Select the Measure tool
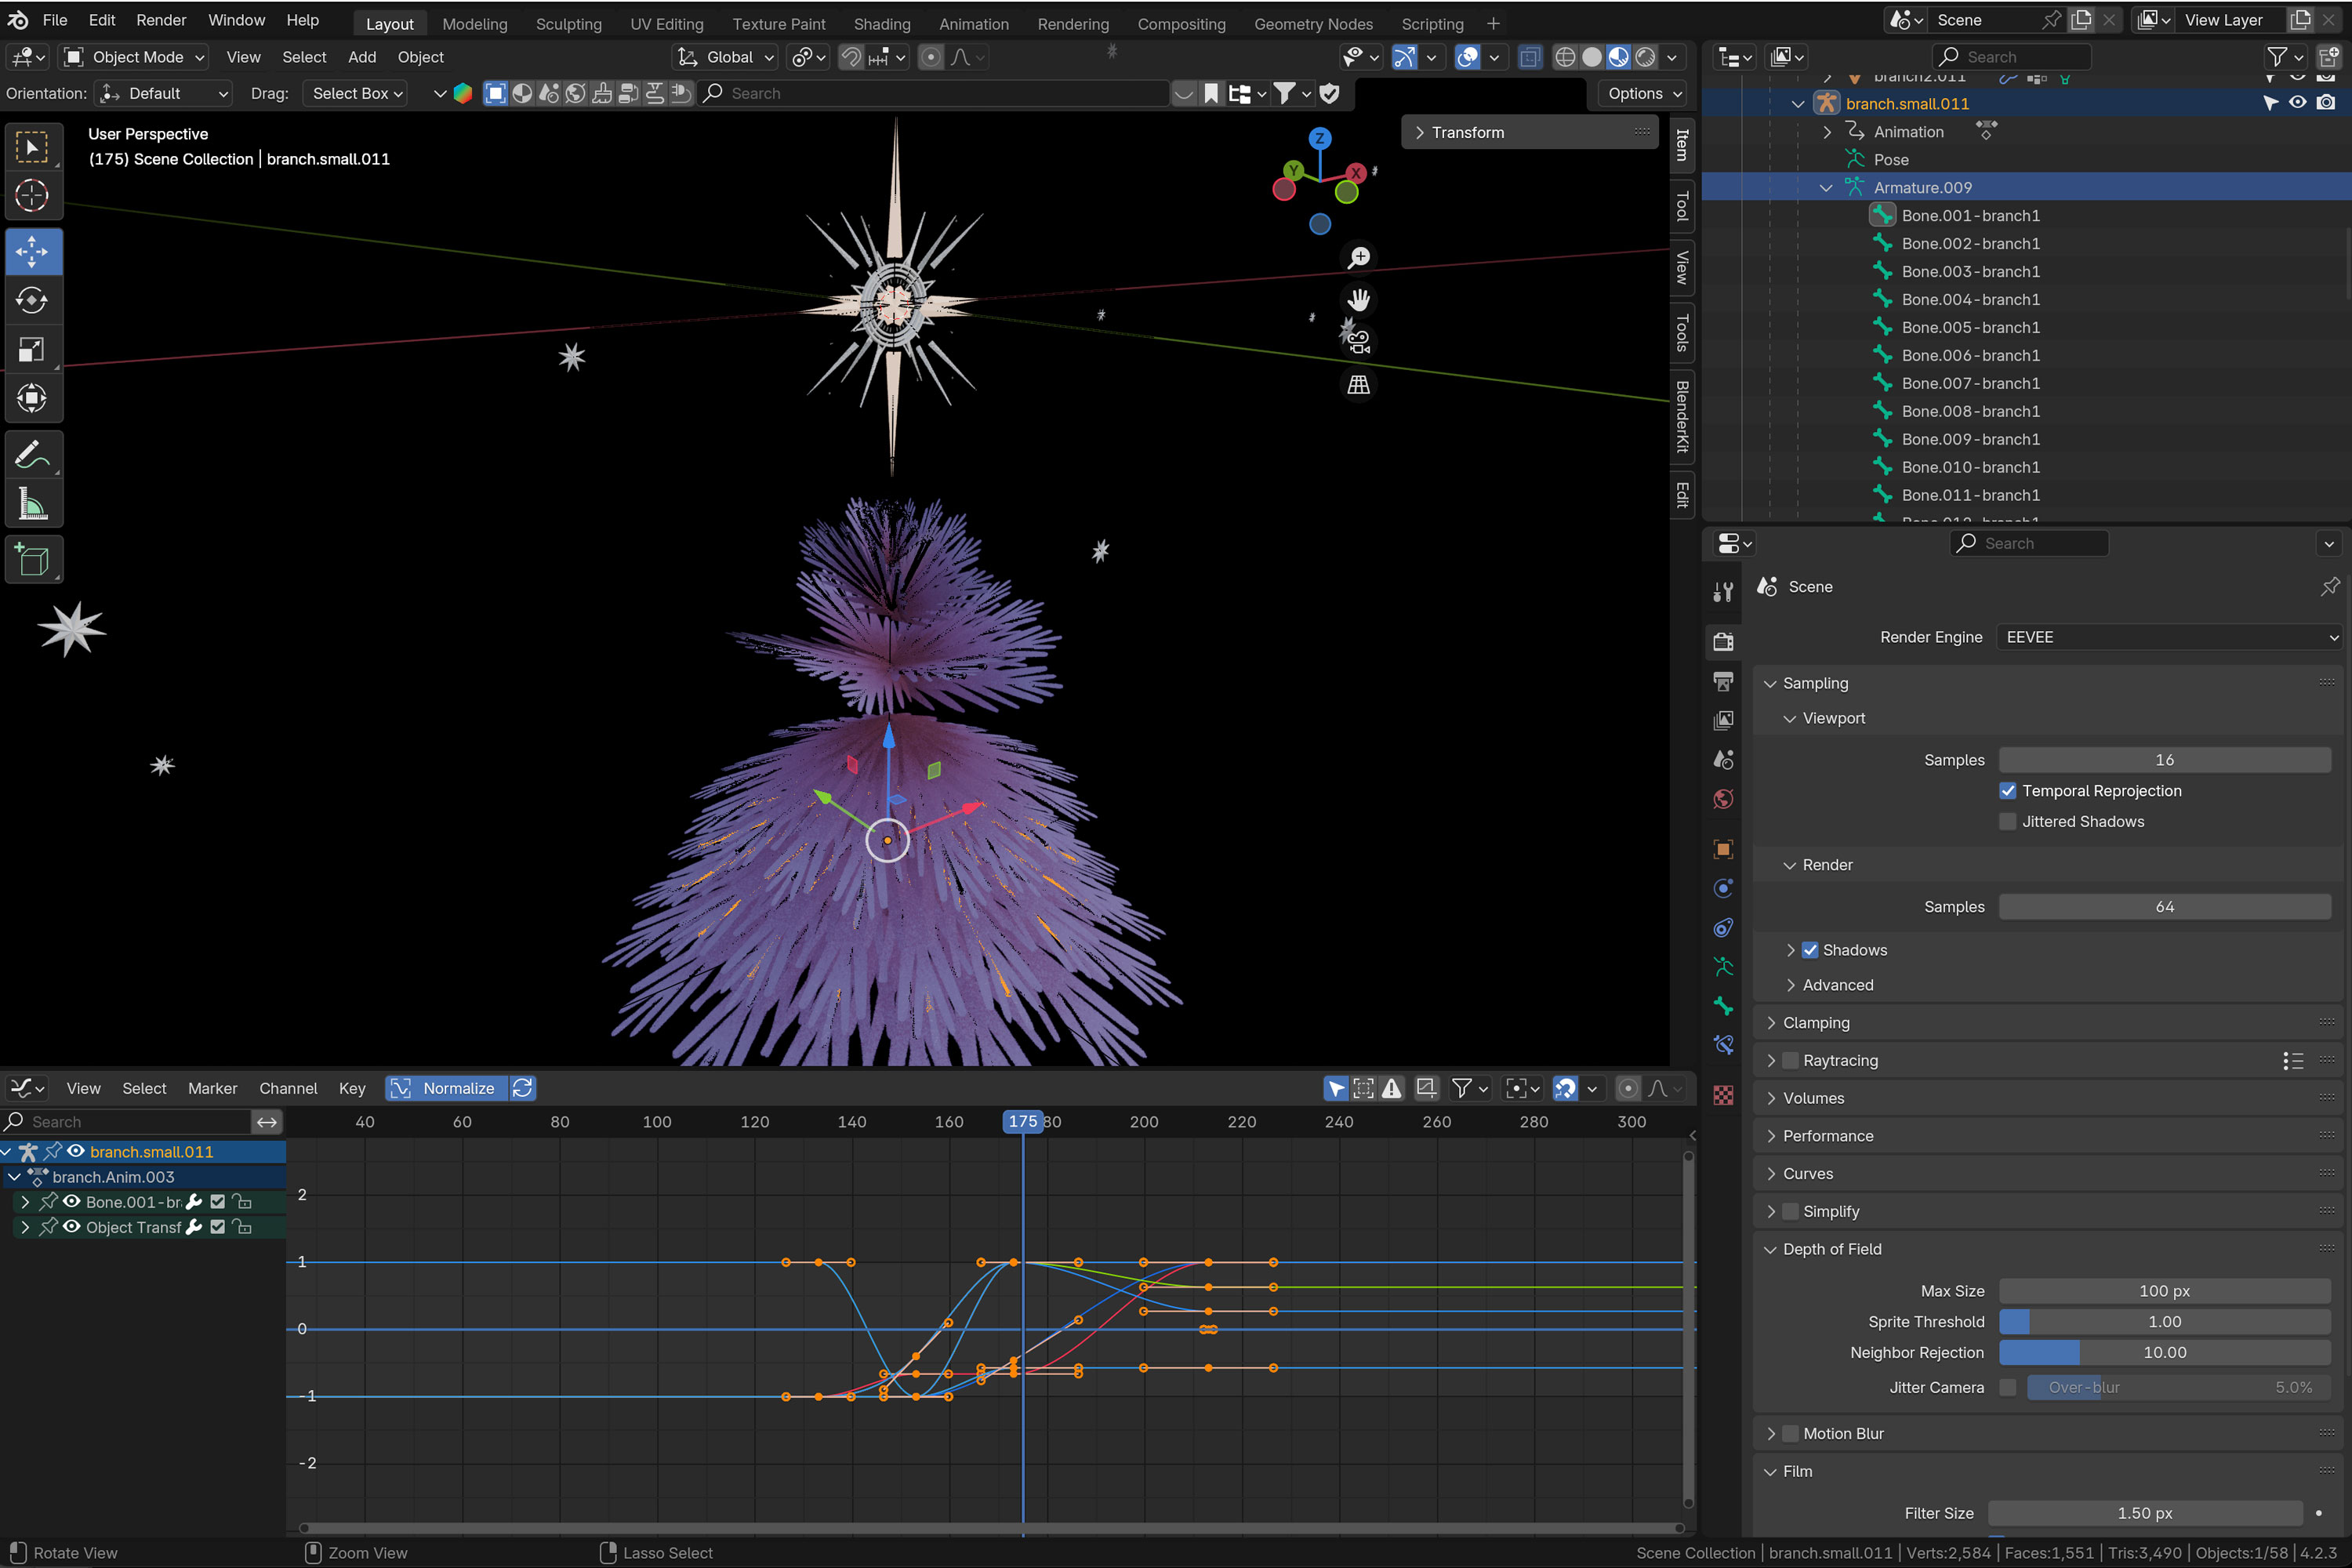The width and height of the screenshot is (2352, 1568). (33, 504)
